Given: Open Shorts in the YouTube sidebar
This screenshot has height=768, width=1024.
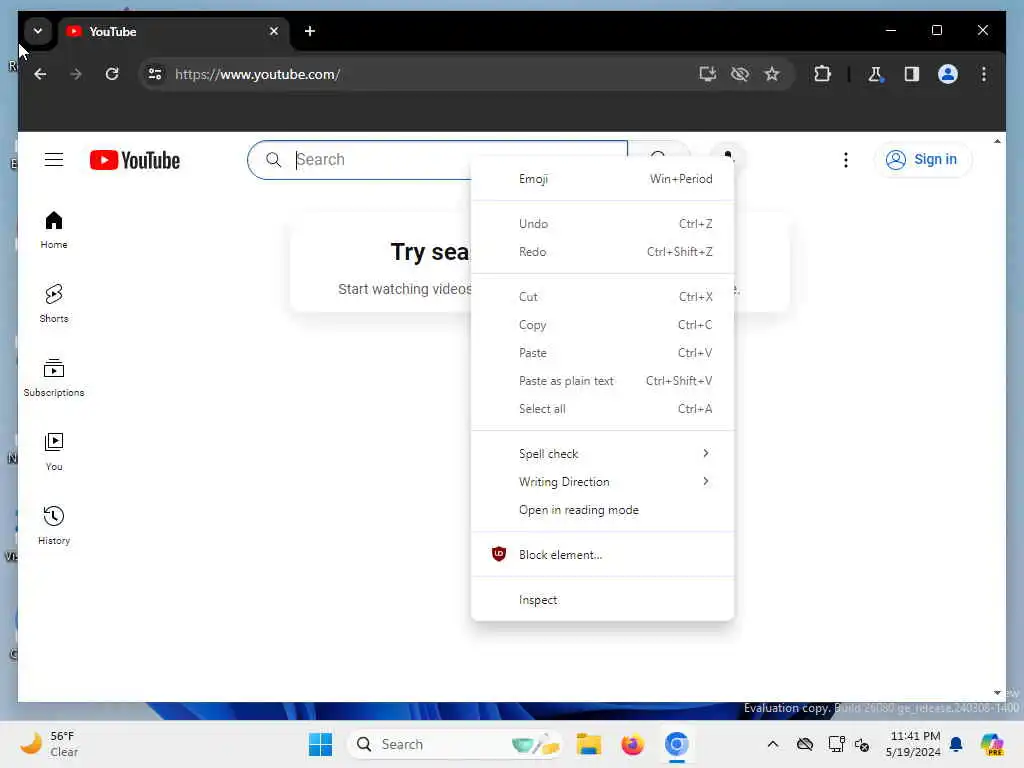Looking at the screenshot, I should coord(54,304).
